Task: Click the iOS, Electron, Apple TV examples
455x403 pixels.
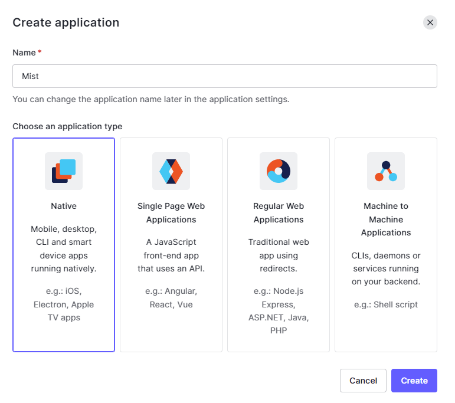Action: coord(64,304)
